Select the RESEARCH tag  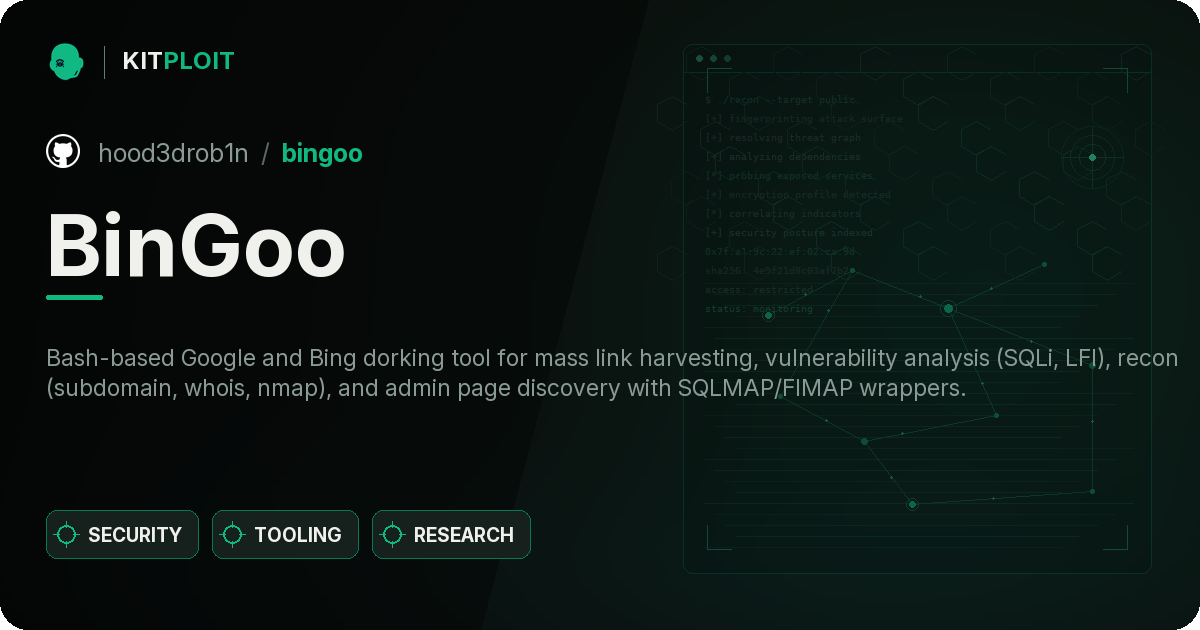coord(451,535)
